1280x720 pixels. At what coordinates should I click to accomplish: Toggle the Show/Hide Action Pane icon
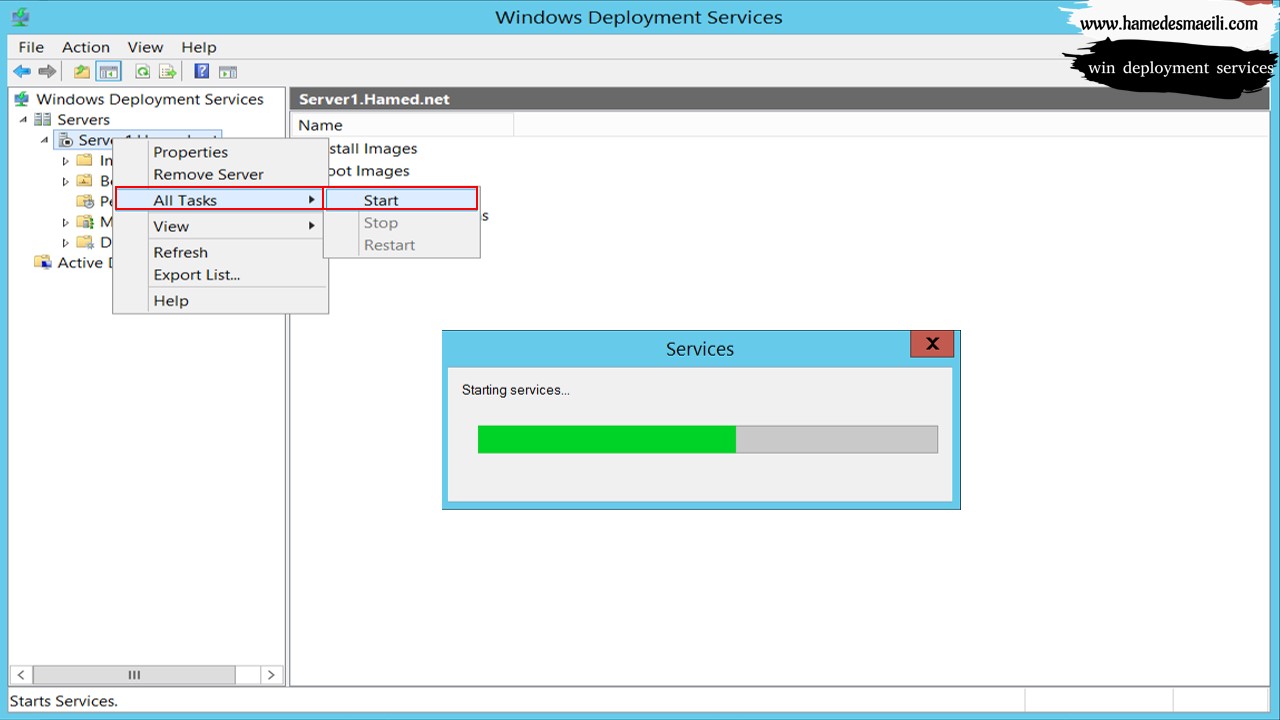(228, 72)
